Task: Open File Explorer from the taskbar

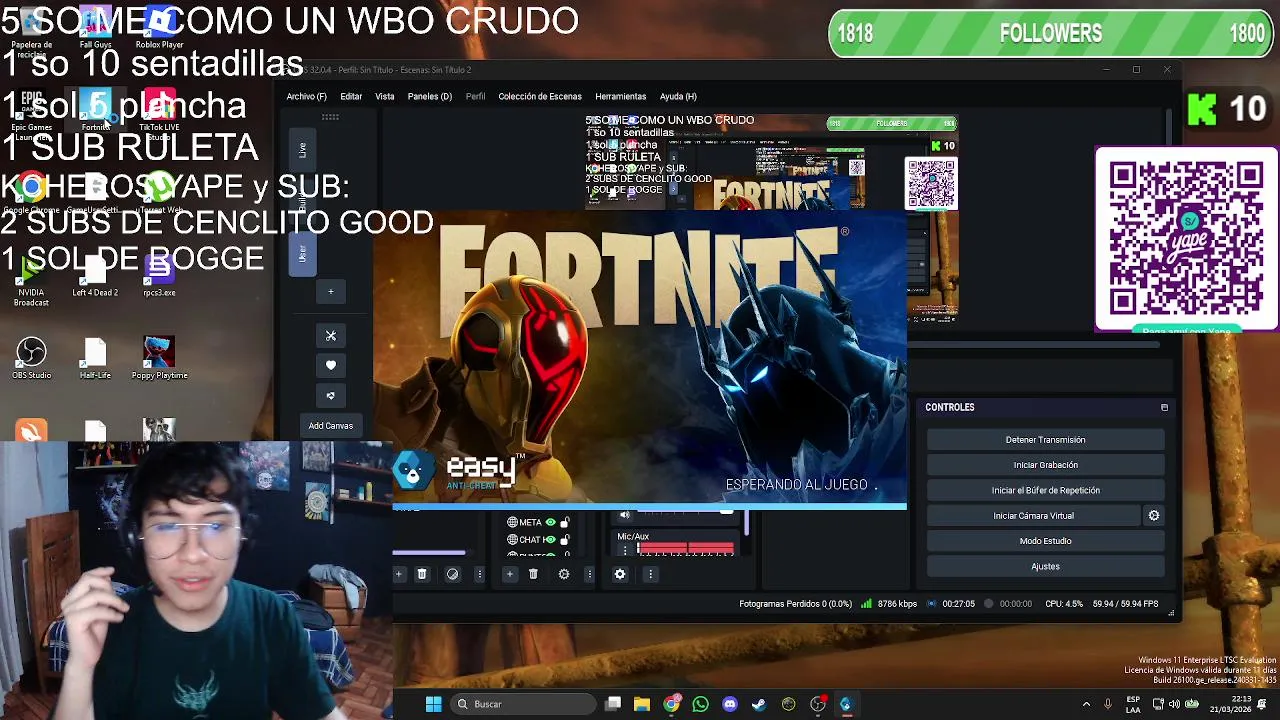Action: click(x=642, y=704)
